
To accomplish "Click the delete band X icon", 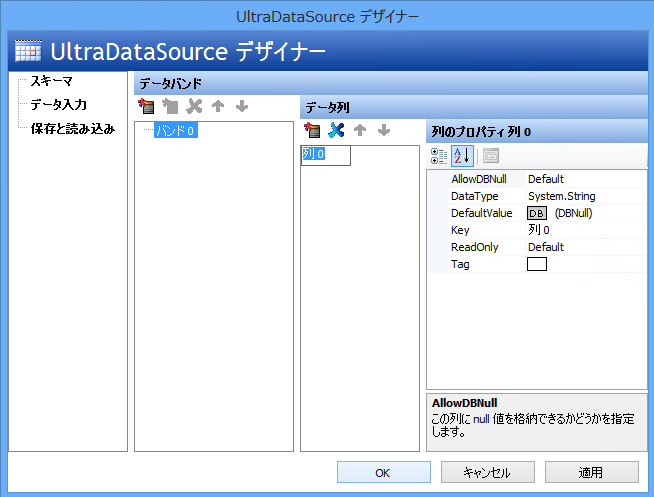I will point(194,106).
